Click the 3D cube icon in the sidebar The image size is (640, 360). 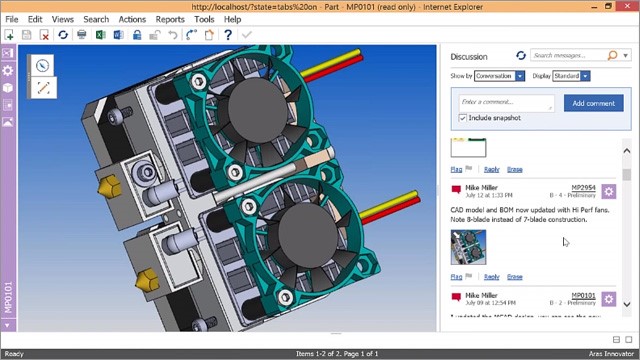(8, 88)
